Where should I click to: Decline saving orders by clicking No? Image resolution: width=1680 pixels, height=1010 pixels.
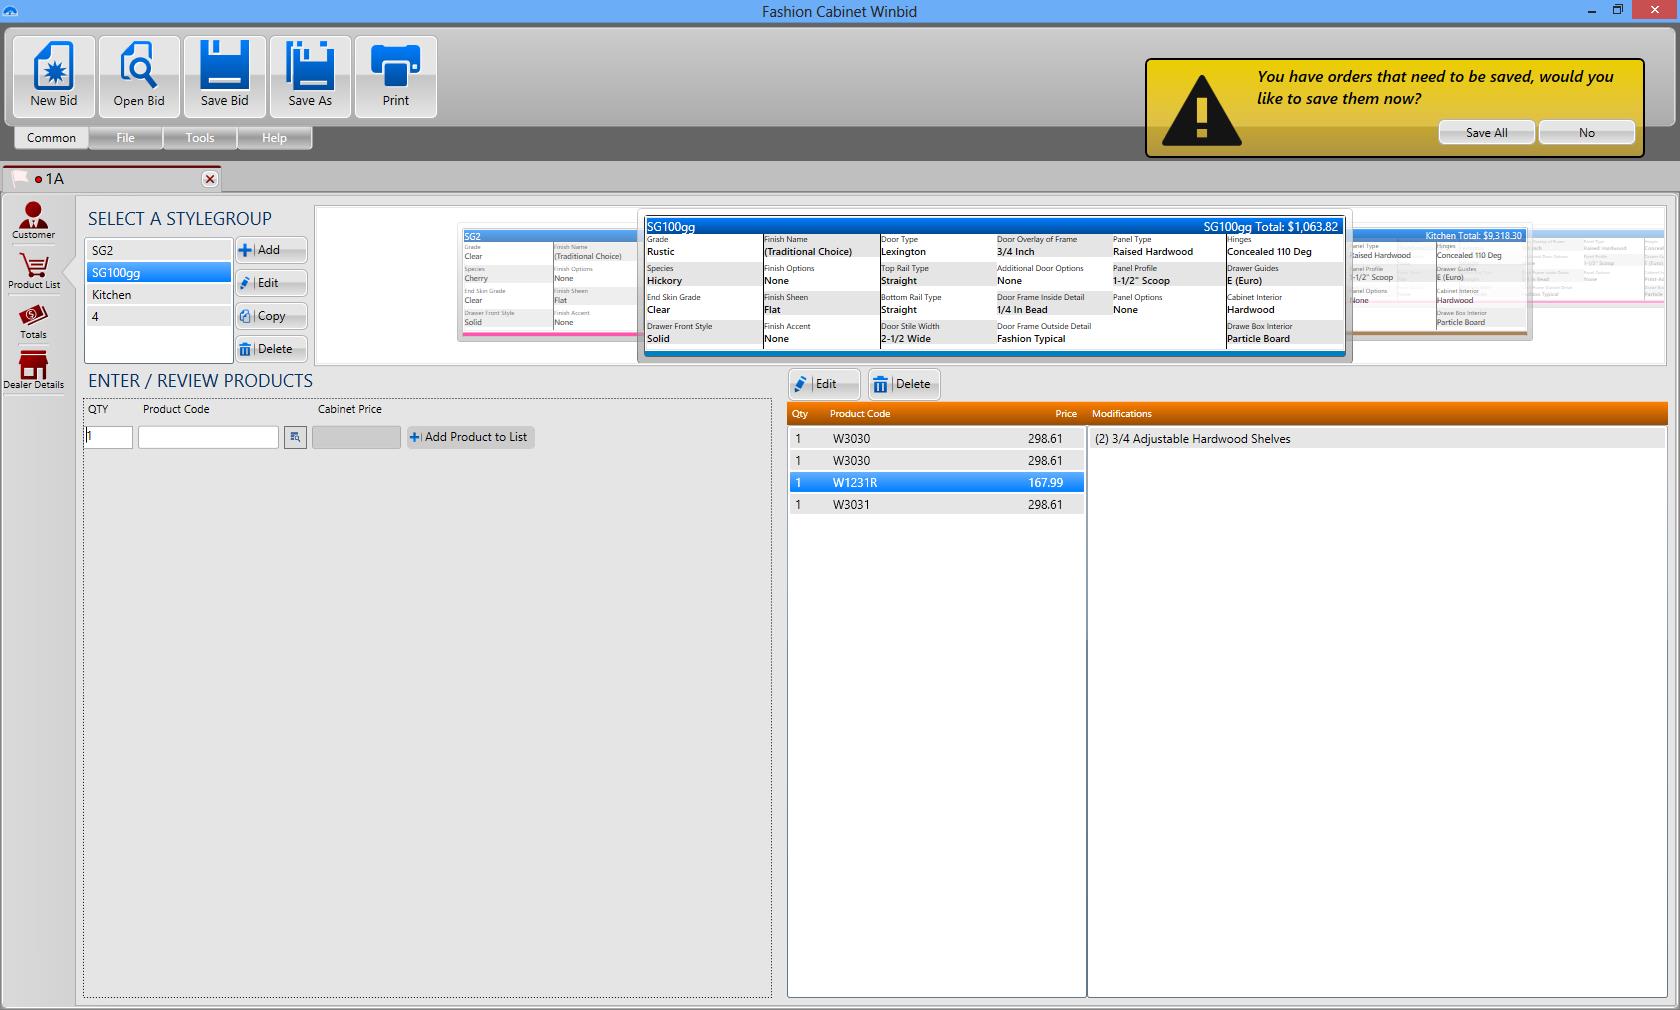pyautogui.click(x=1587, y=132)
